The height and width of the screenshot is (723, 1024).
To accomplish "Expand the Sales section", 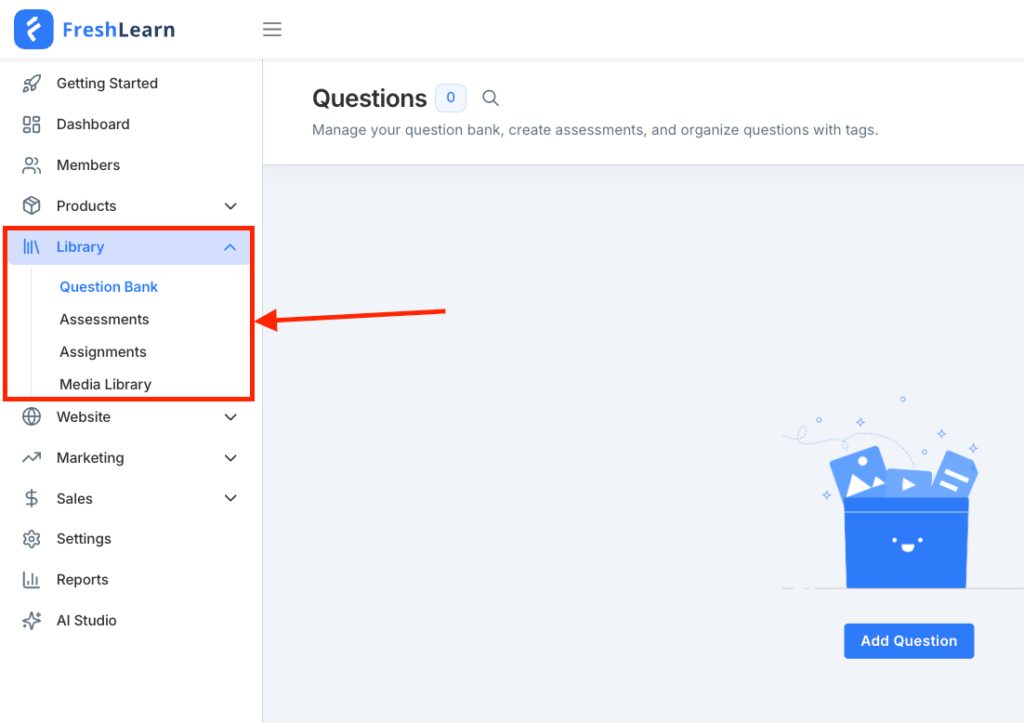I will click(x=231, y=498).
